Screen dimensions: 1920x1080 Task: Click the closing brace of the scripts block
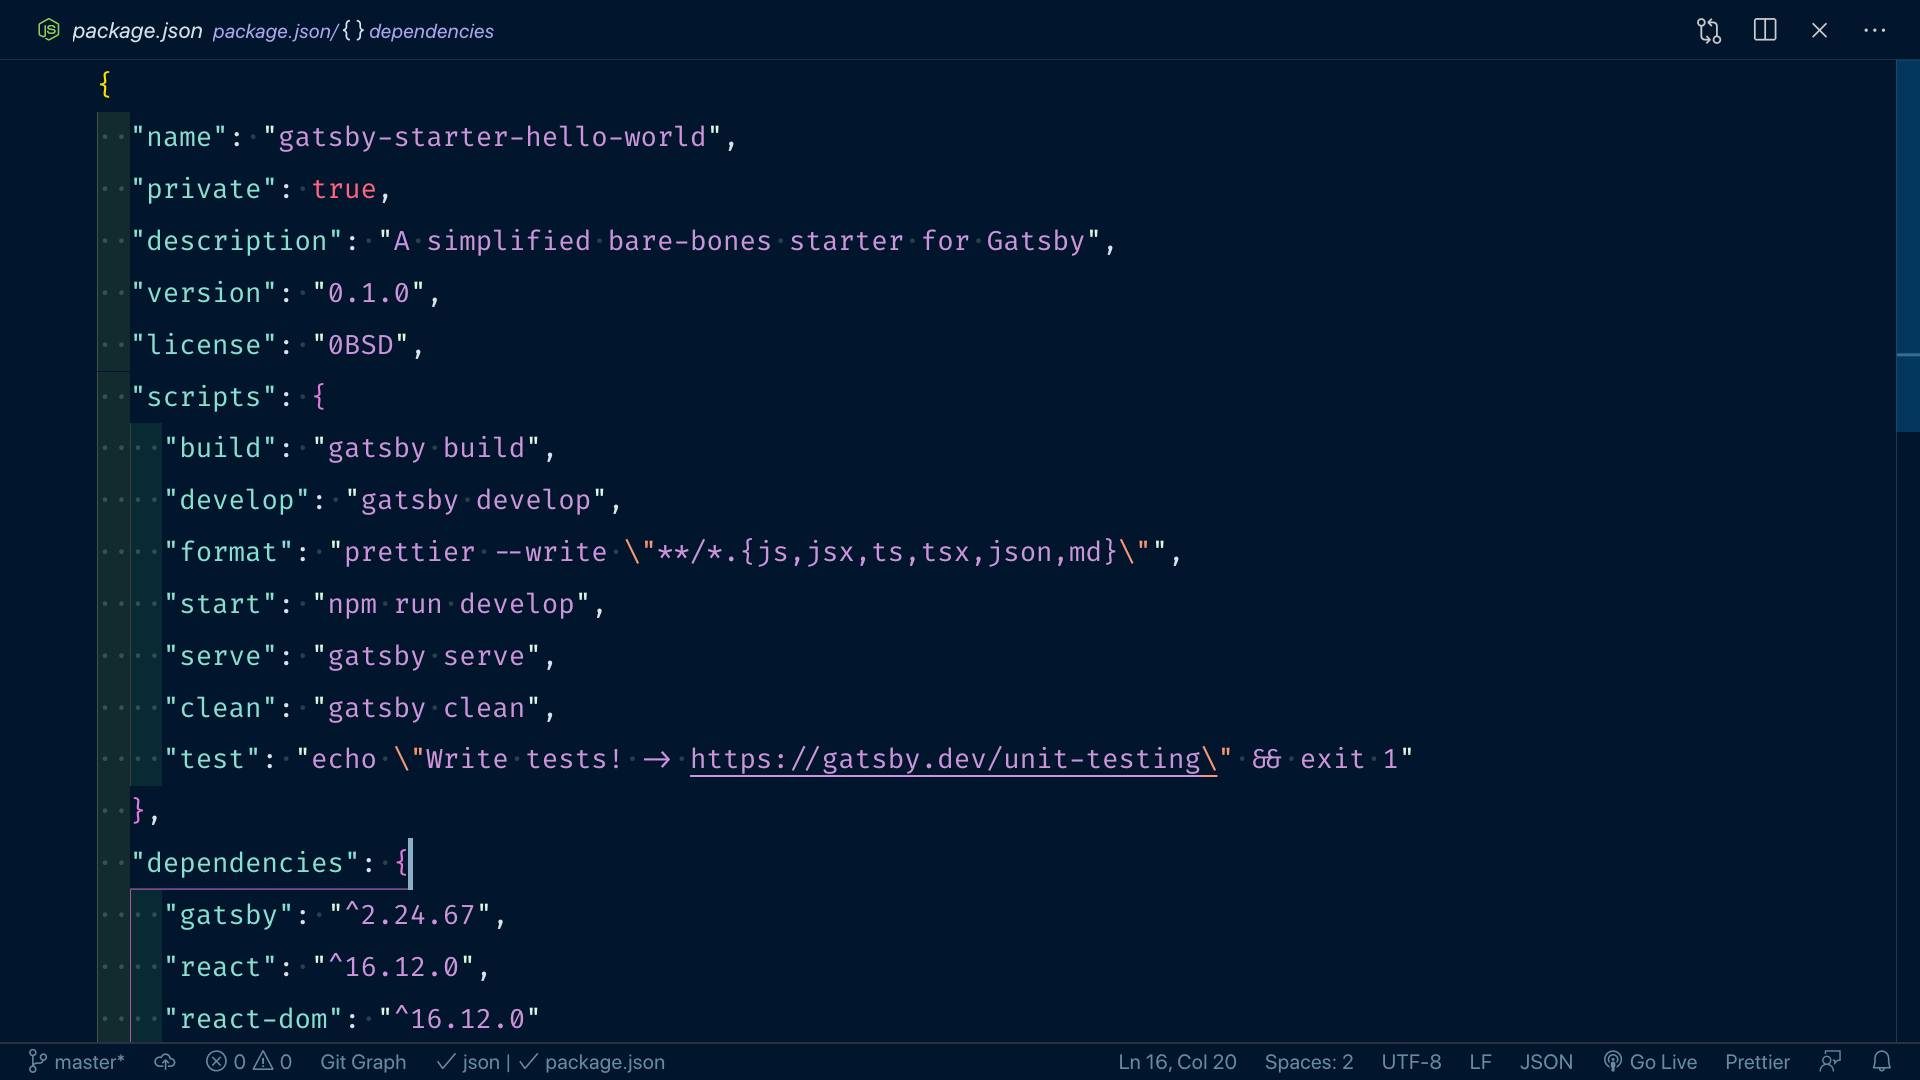138,811
